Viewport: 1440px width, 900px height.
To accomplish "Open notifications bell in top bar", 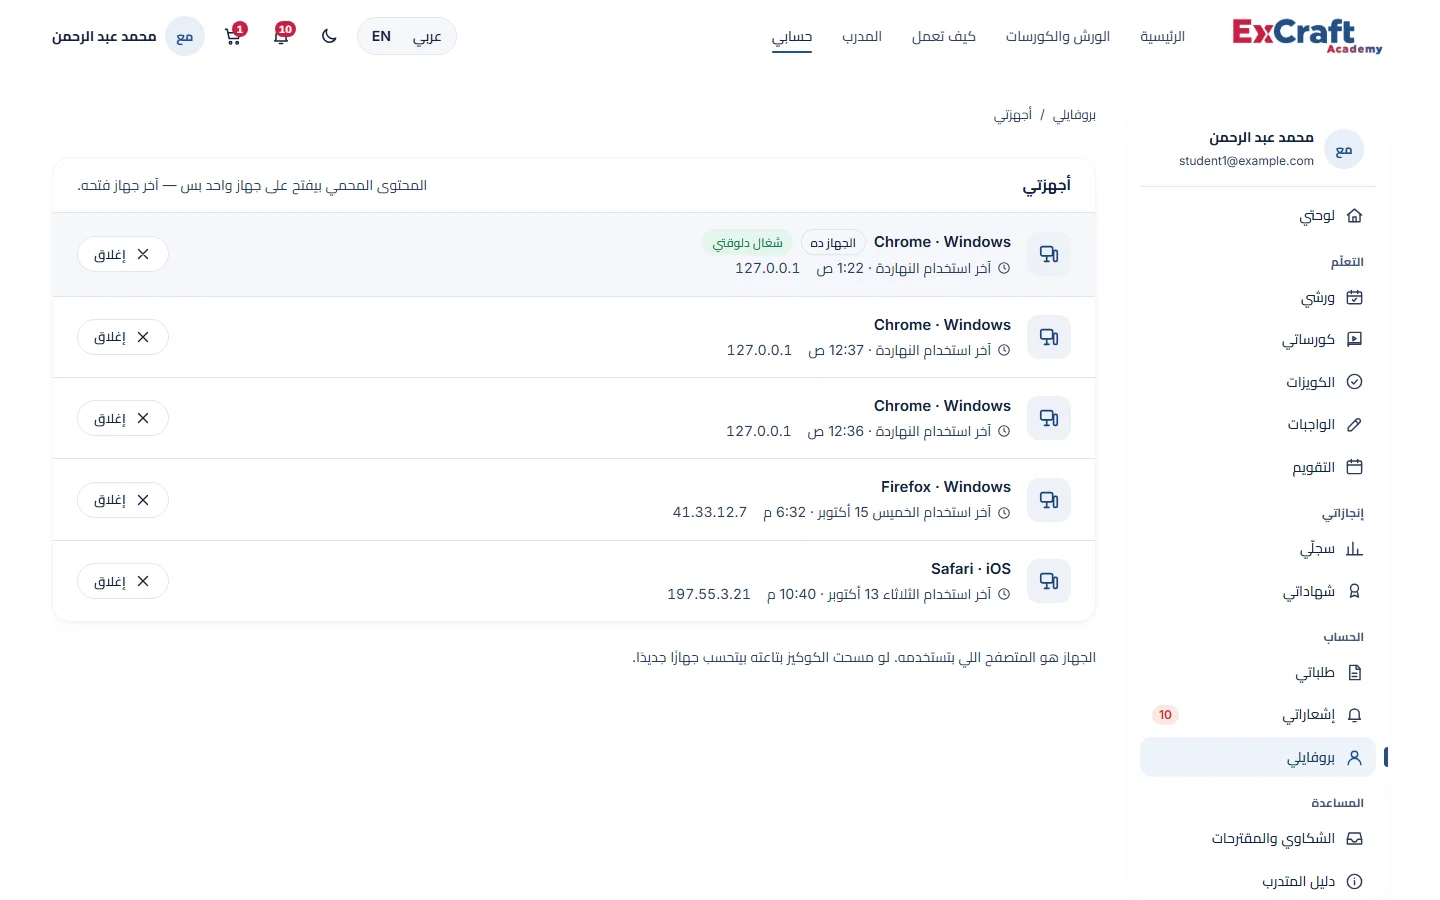I will click(x=281, y=37).
